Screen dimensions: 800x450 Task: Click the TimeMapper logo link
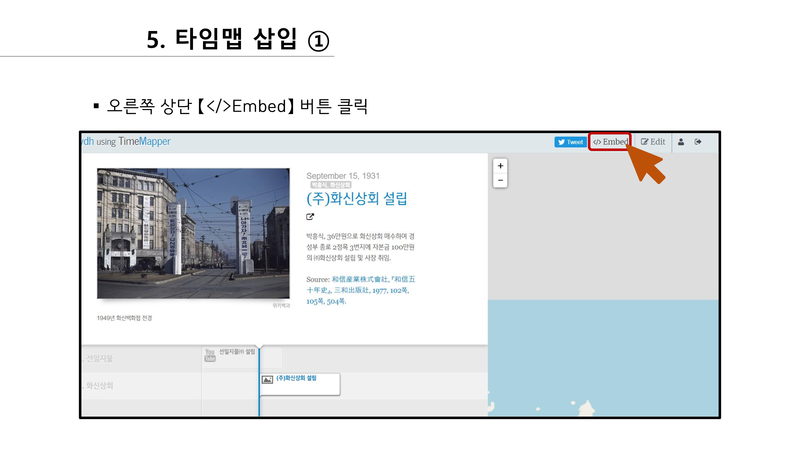[144, 141]
